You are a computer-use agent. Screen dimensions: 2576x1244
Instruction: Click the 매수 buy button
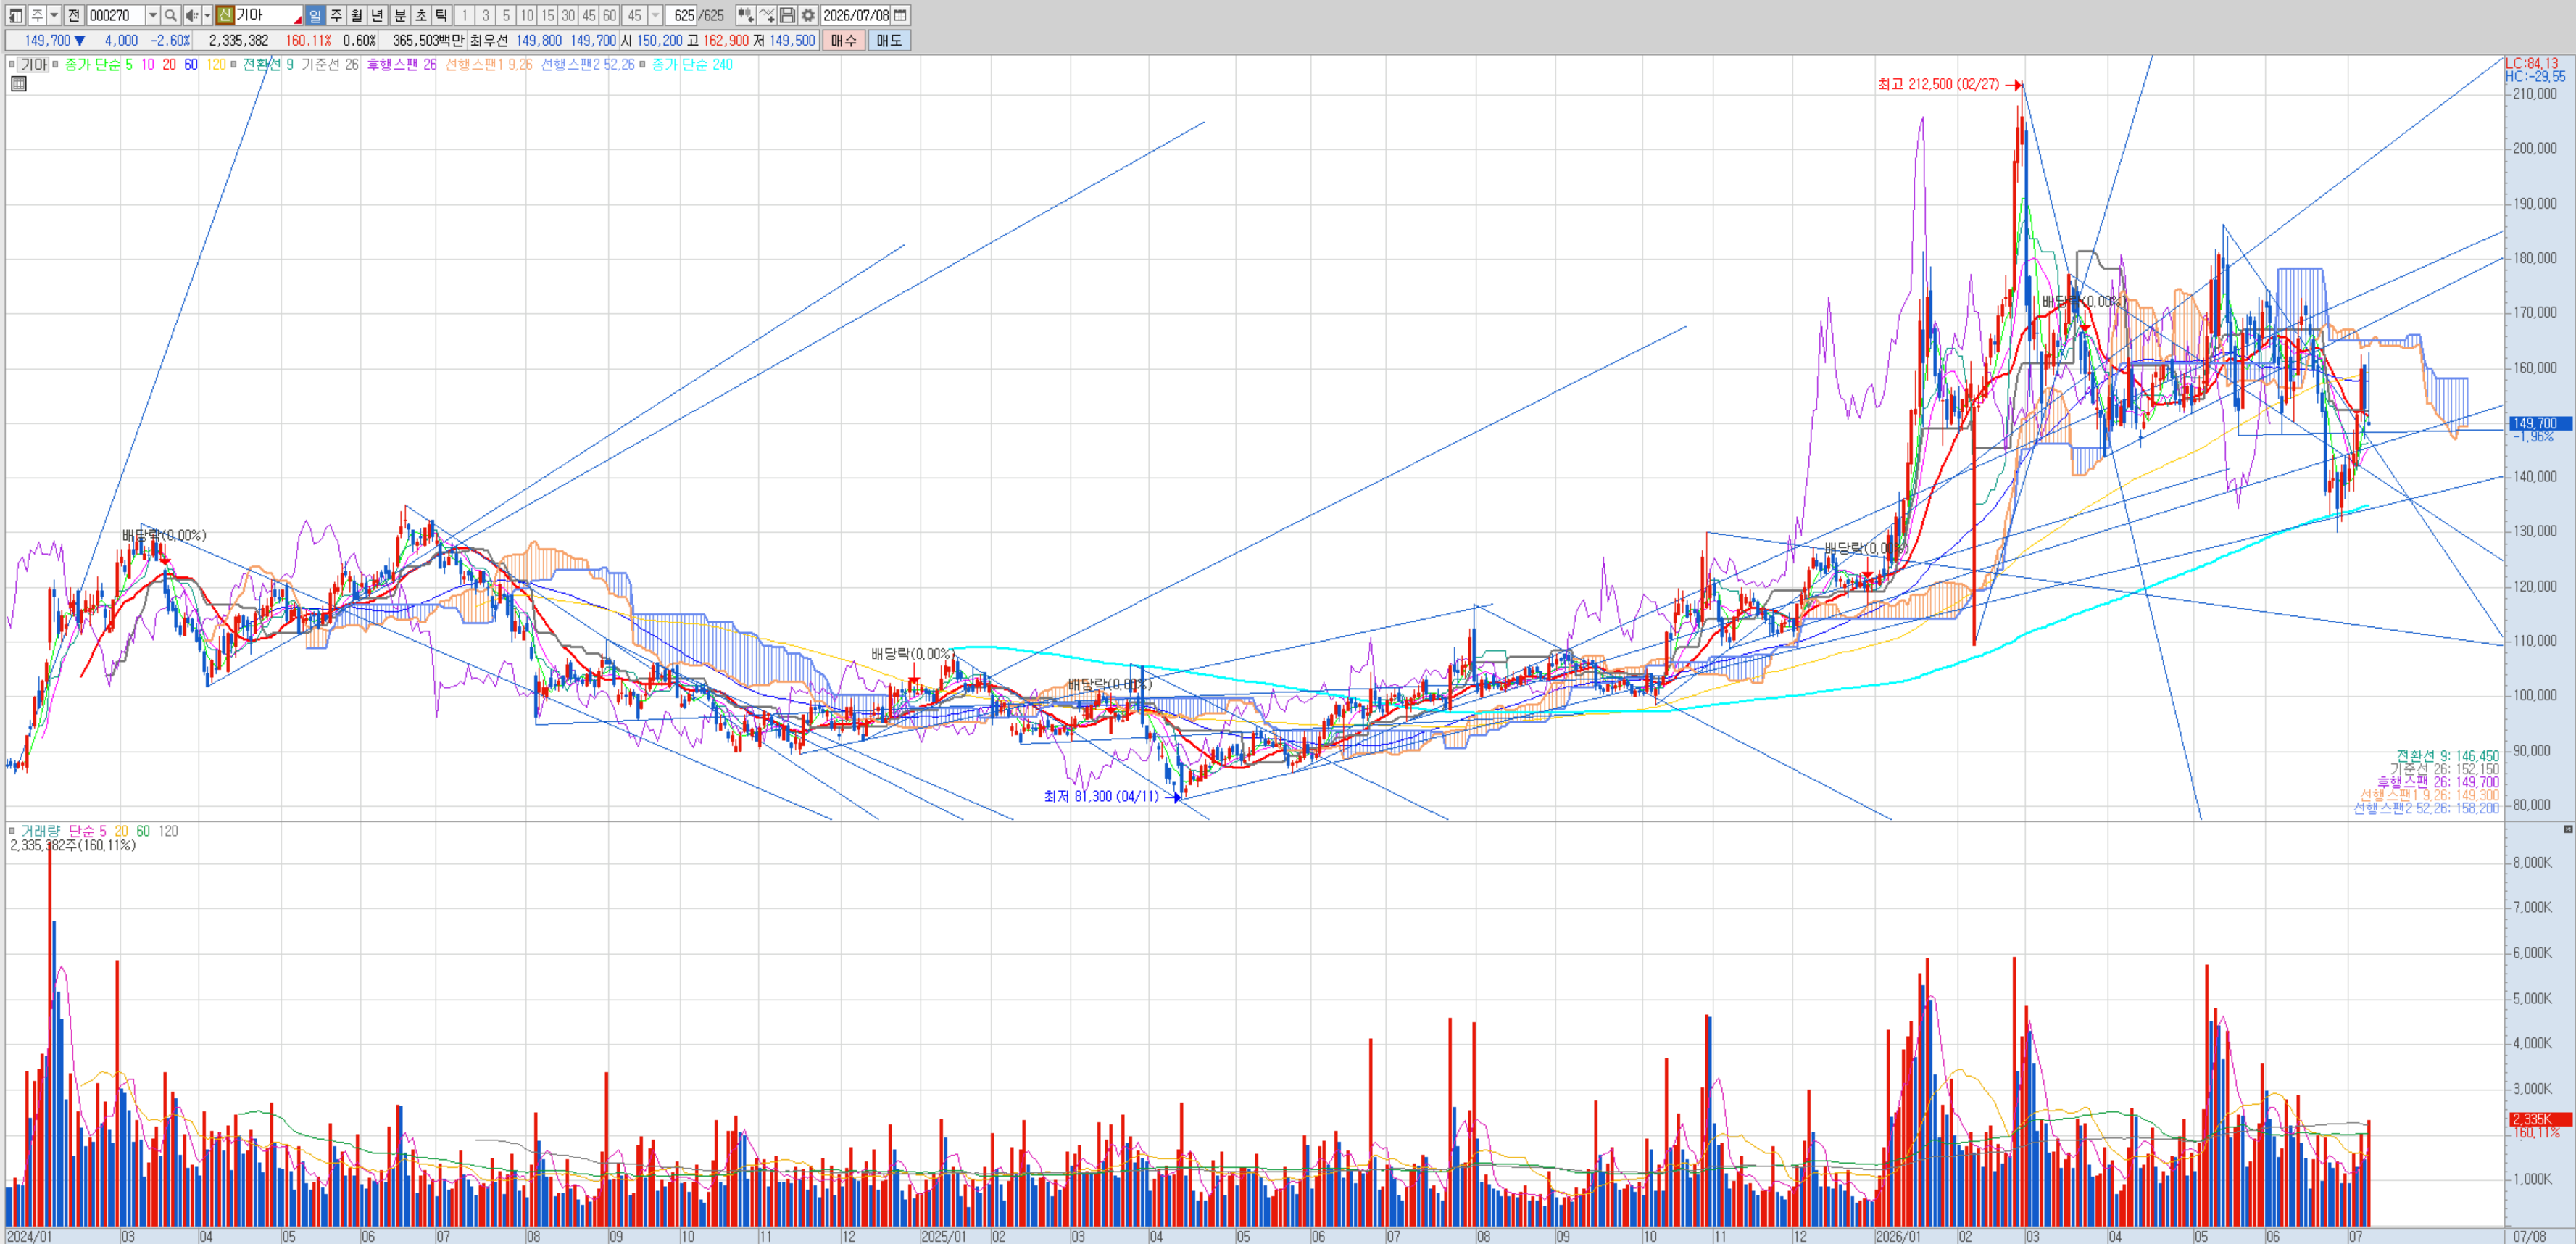tap(844, 41)
